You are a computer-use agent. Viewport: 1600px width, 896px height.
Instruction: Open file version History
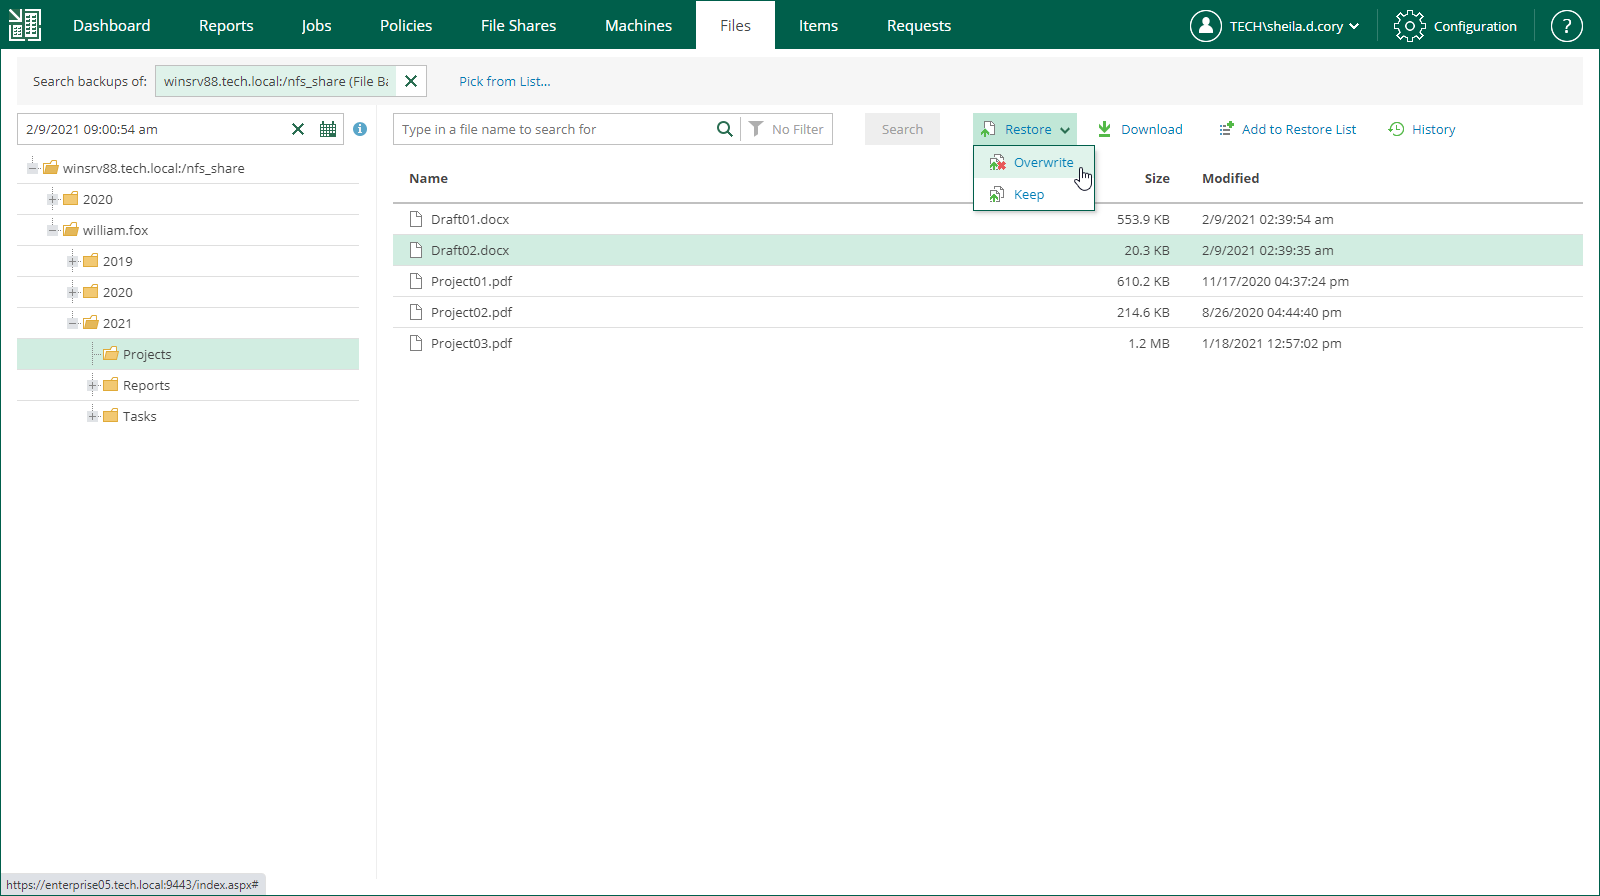tap(1422, 129)
